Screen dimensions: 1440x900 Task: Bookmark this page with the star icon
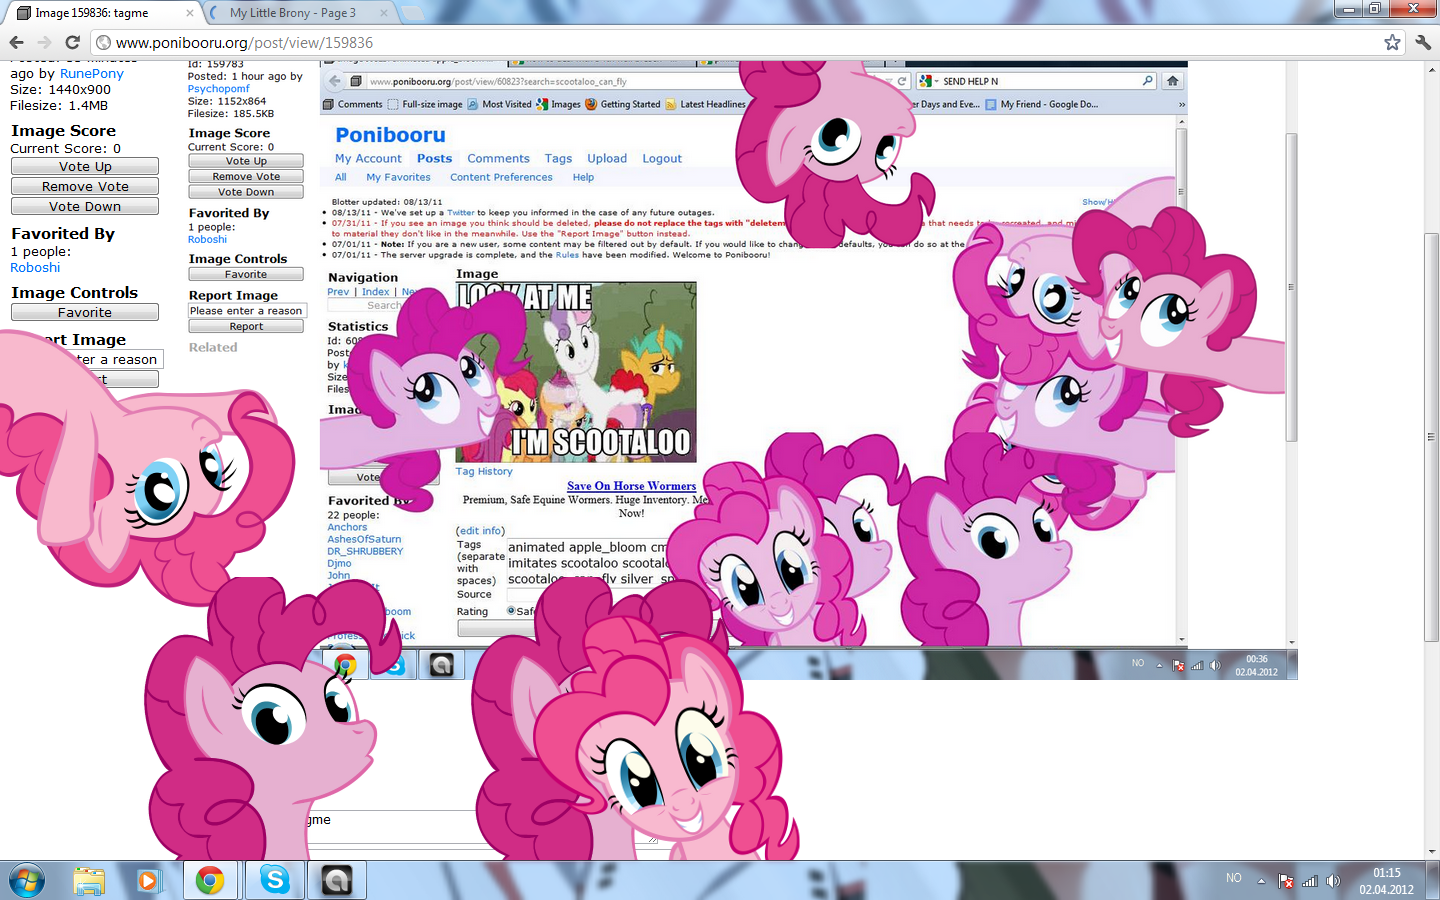click(1392, 42)
